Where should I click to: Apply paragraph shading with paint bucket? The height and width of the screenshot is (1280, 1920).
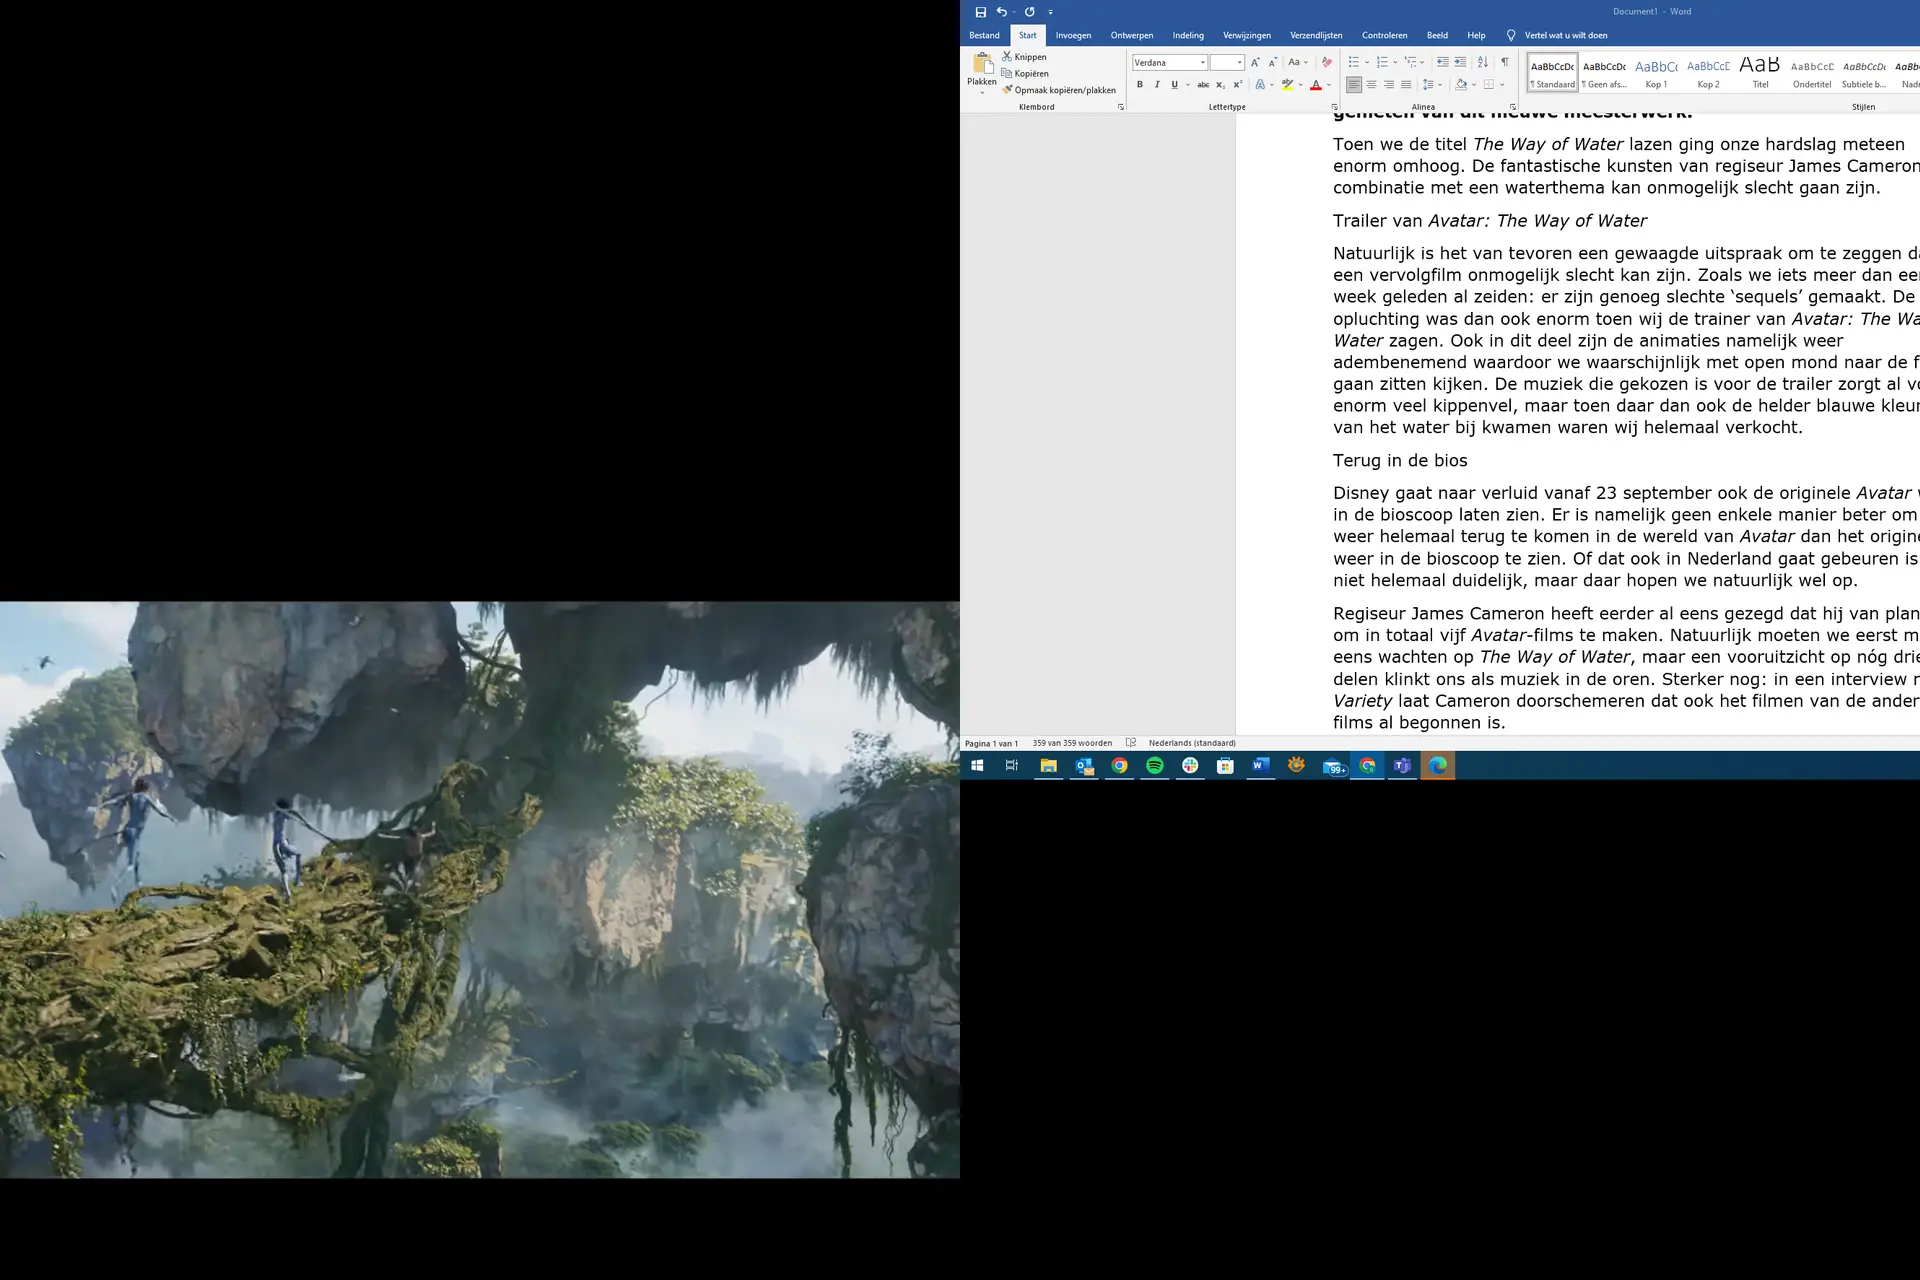(x=1461, y=85)
